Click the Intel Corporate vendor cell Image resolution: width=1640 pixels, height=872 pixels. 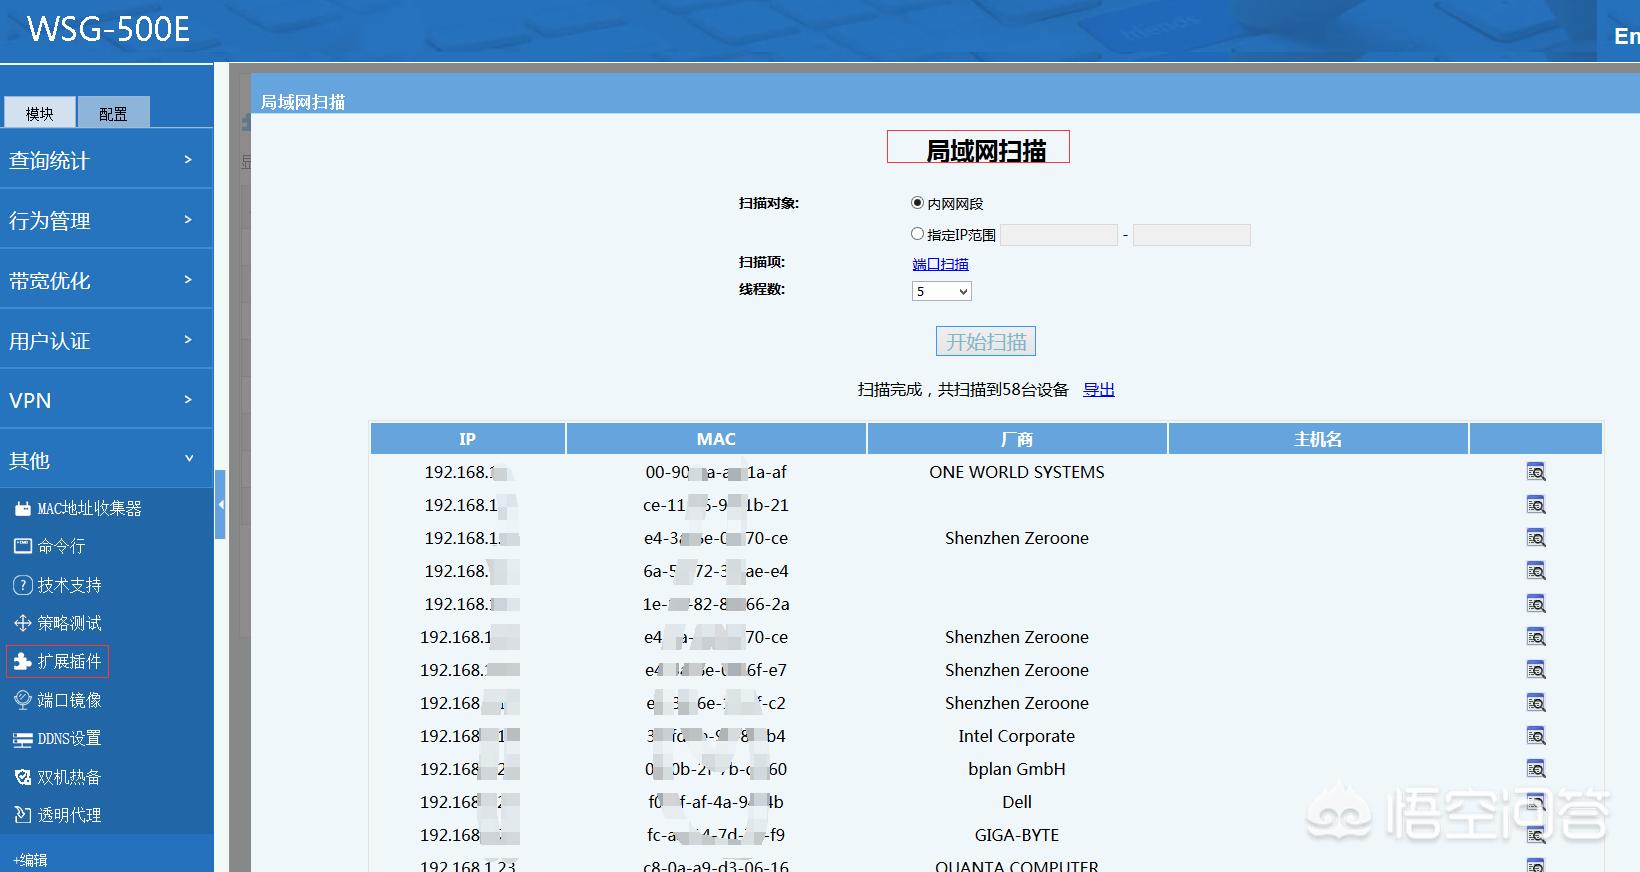1017,736
